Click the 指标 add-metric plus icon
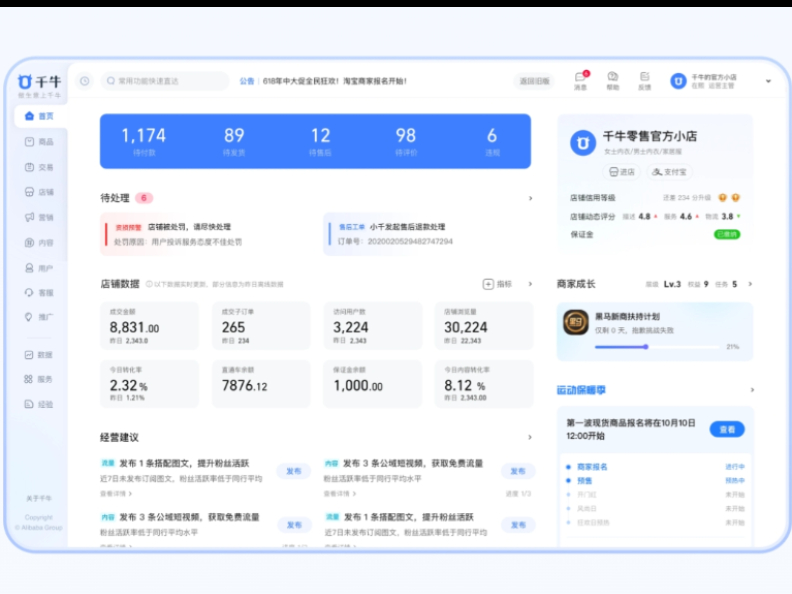This screenshot has height=594, width=792. click(x=488, y=284)
